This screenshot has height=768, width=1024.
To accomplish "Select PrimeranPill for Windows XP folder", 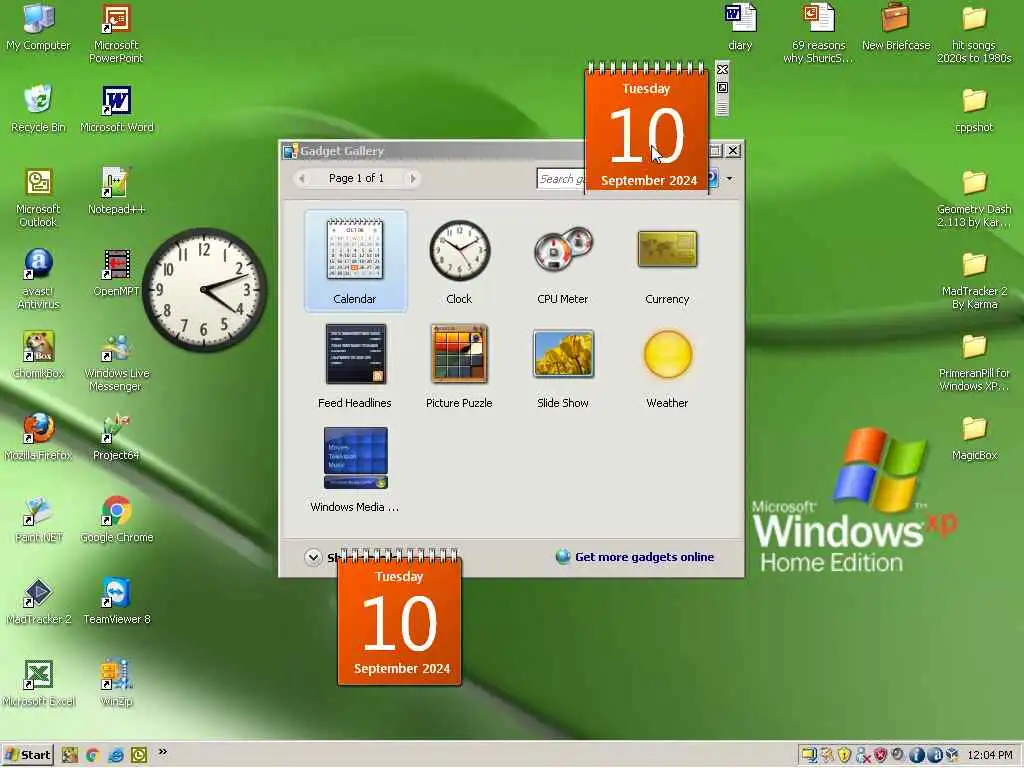I will [974, 362].
